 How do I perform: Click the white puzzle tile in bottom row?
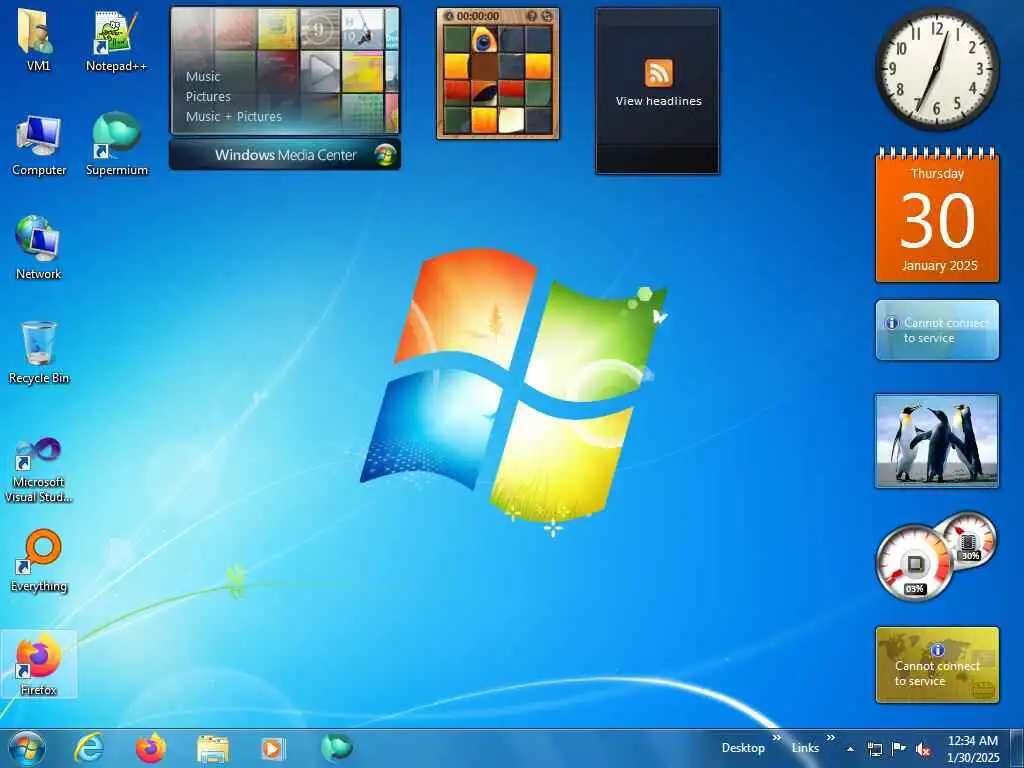pyautogui.click(x=511, y=120)
